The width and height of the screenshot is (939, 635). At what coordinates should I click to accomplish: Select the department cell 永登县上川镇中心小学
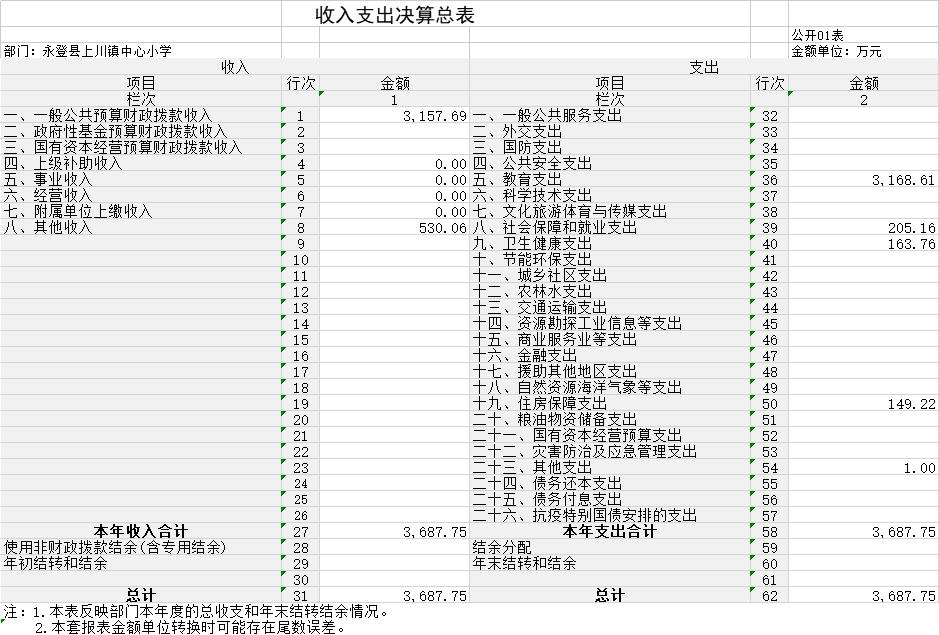point(88,51)
